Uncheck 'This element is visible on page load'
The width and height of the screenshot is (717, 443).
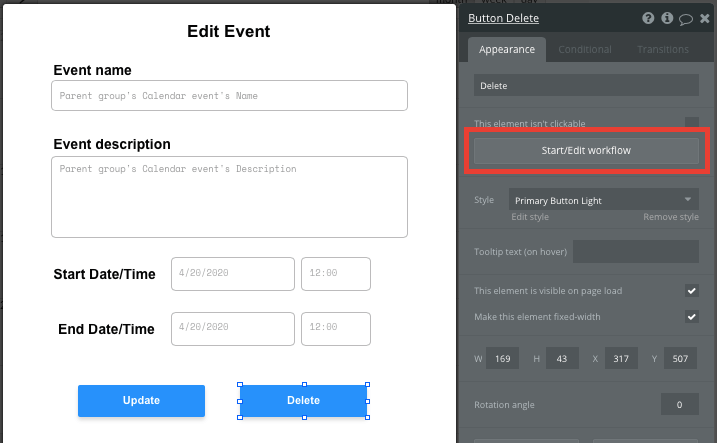tap(692, 291)
